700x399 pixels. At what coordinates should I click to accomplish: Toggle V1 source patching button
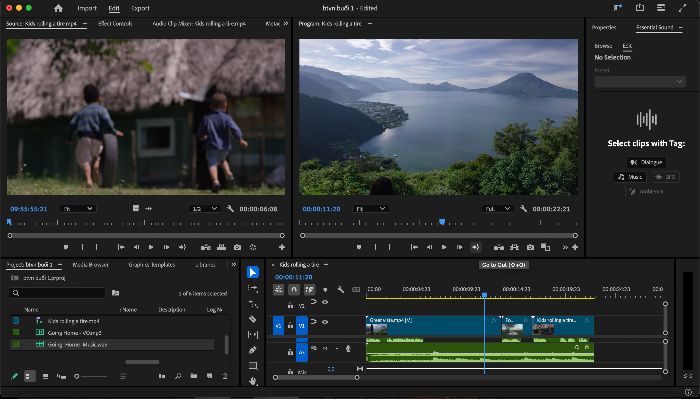click(278, 325)
